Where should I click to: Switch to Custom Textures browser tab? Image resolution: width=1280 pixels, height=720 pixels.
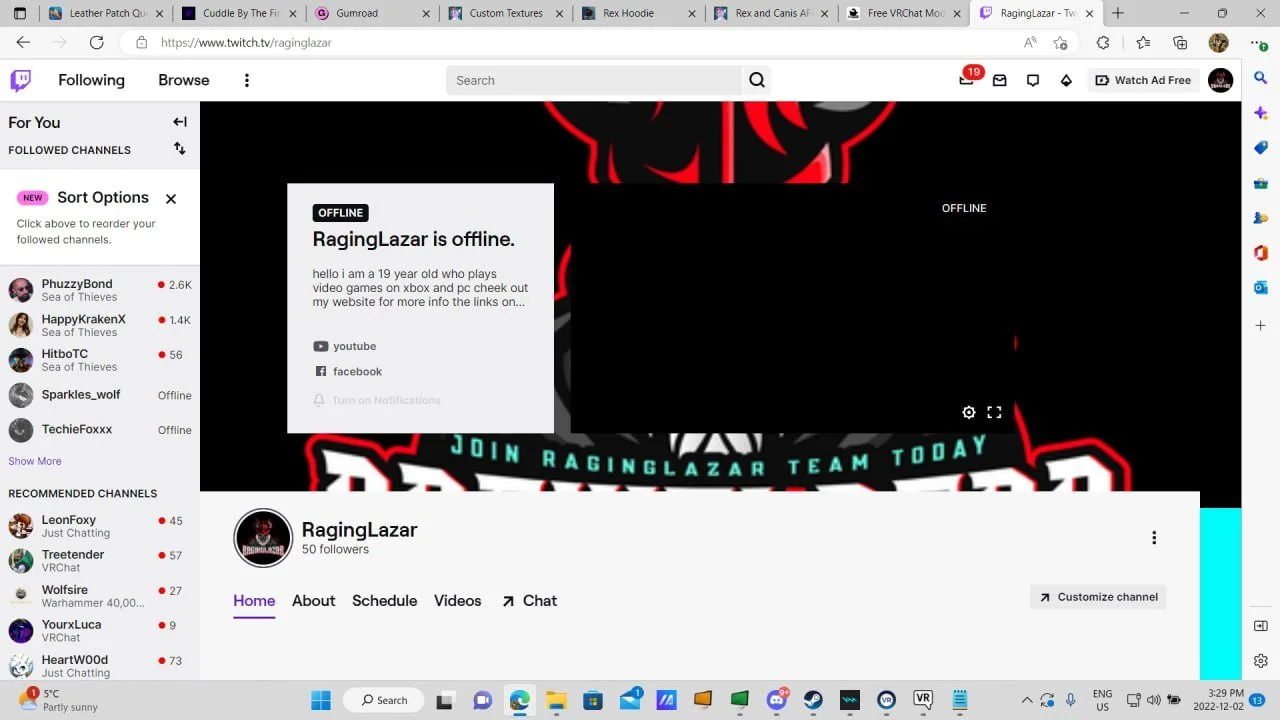coord(505,13)
